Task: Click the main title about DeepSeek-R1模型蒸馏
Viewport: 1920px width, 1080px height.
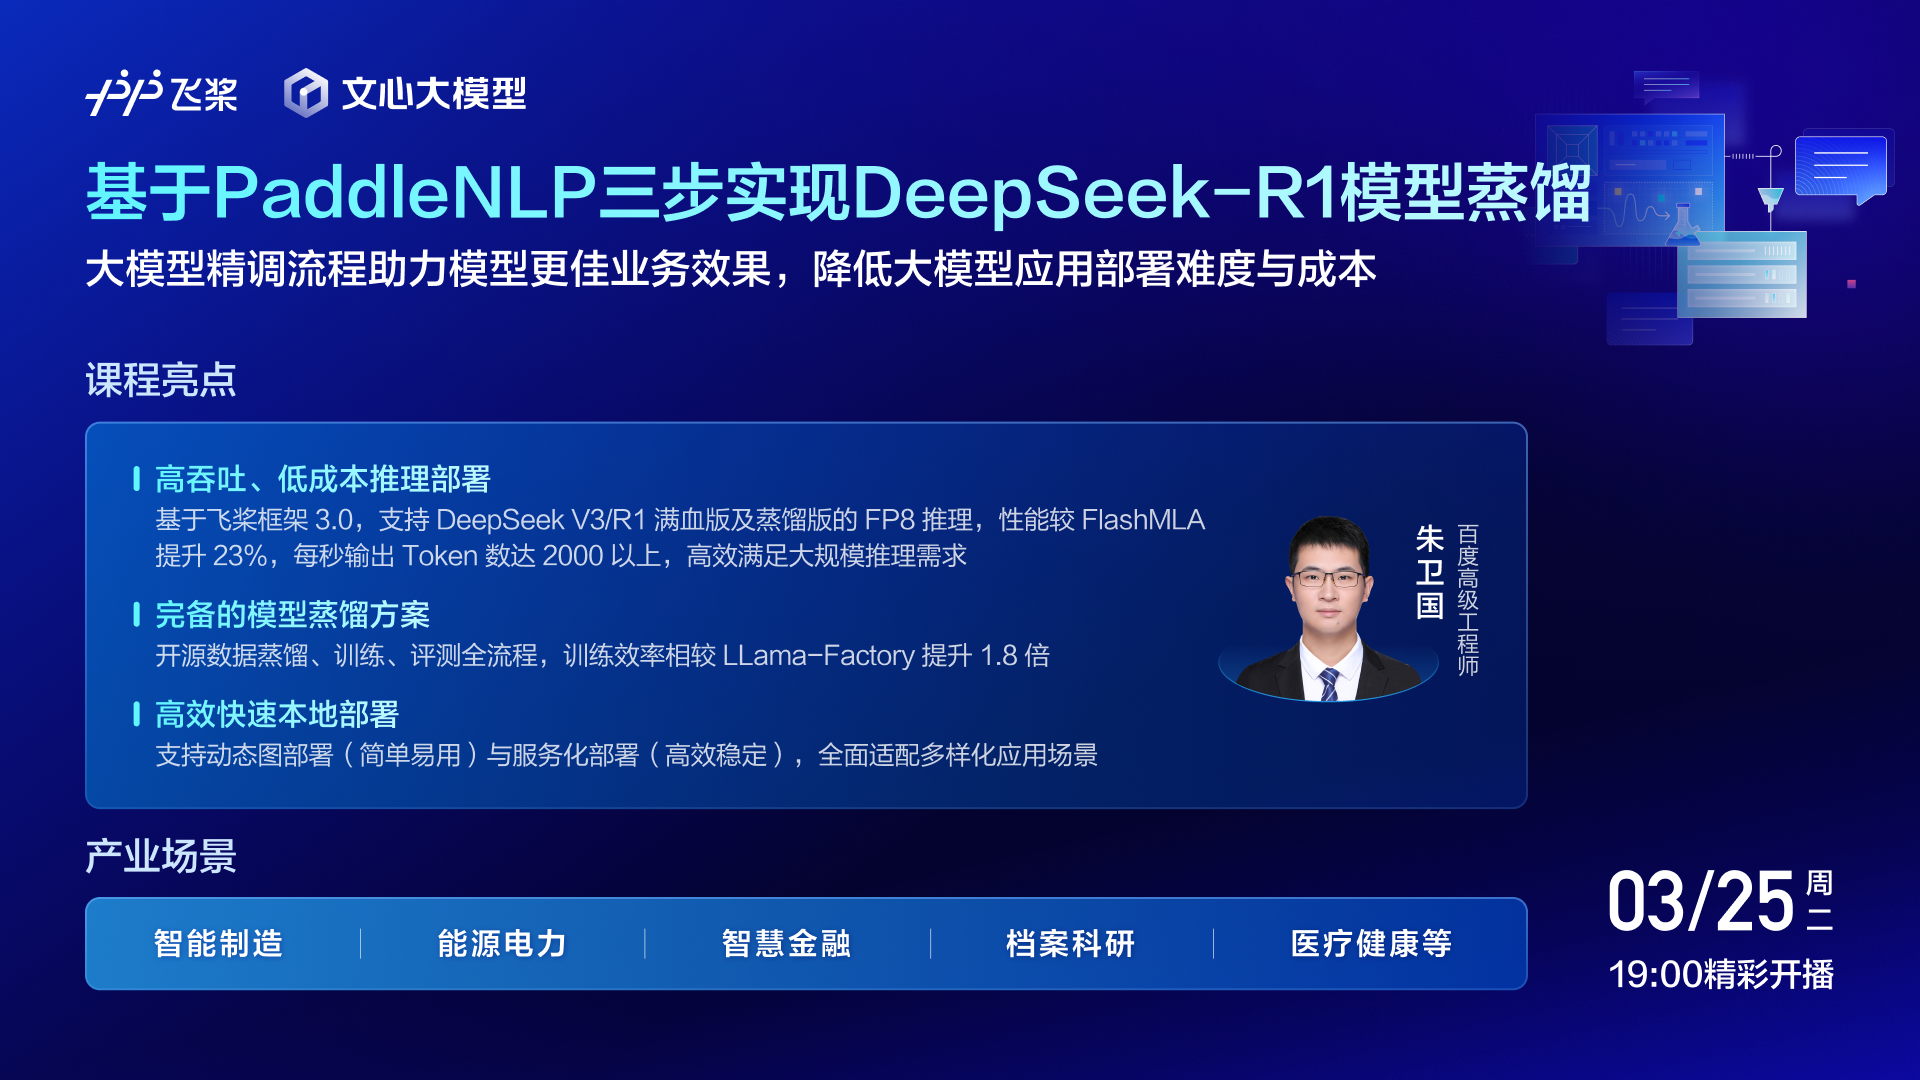Action: click(x=838, y=192)
